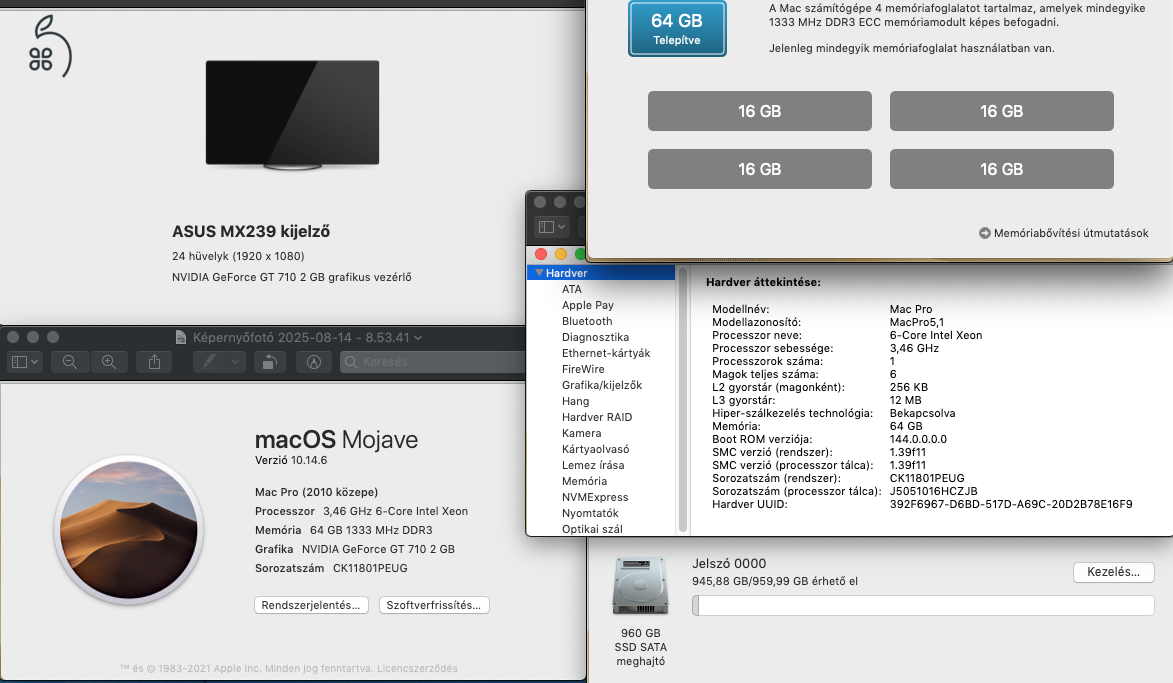Select the Hardver category in the sidebar

[601, 273]
